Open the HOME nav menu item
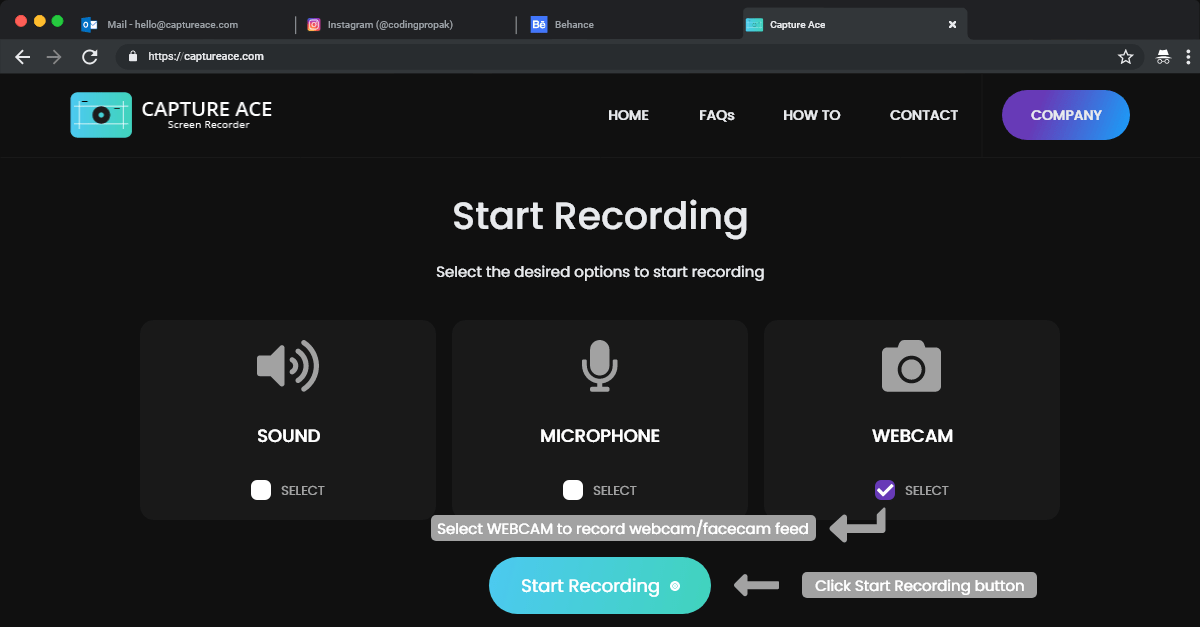Screen dimensions: 1200x627 click(x=628, y=115)
